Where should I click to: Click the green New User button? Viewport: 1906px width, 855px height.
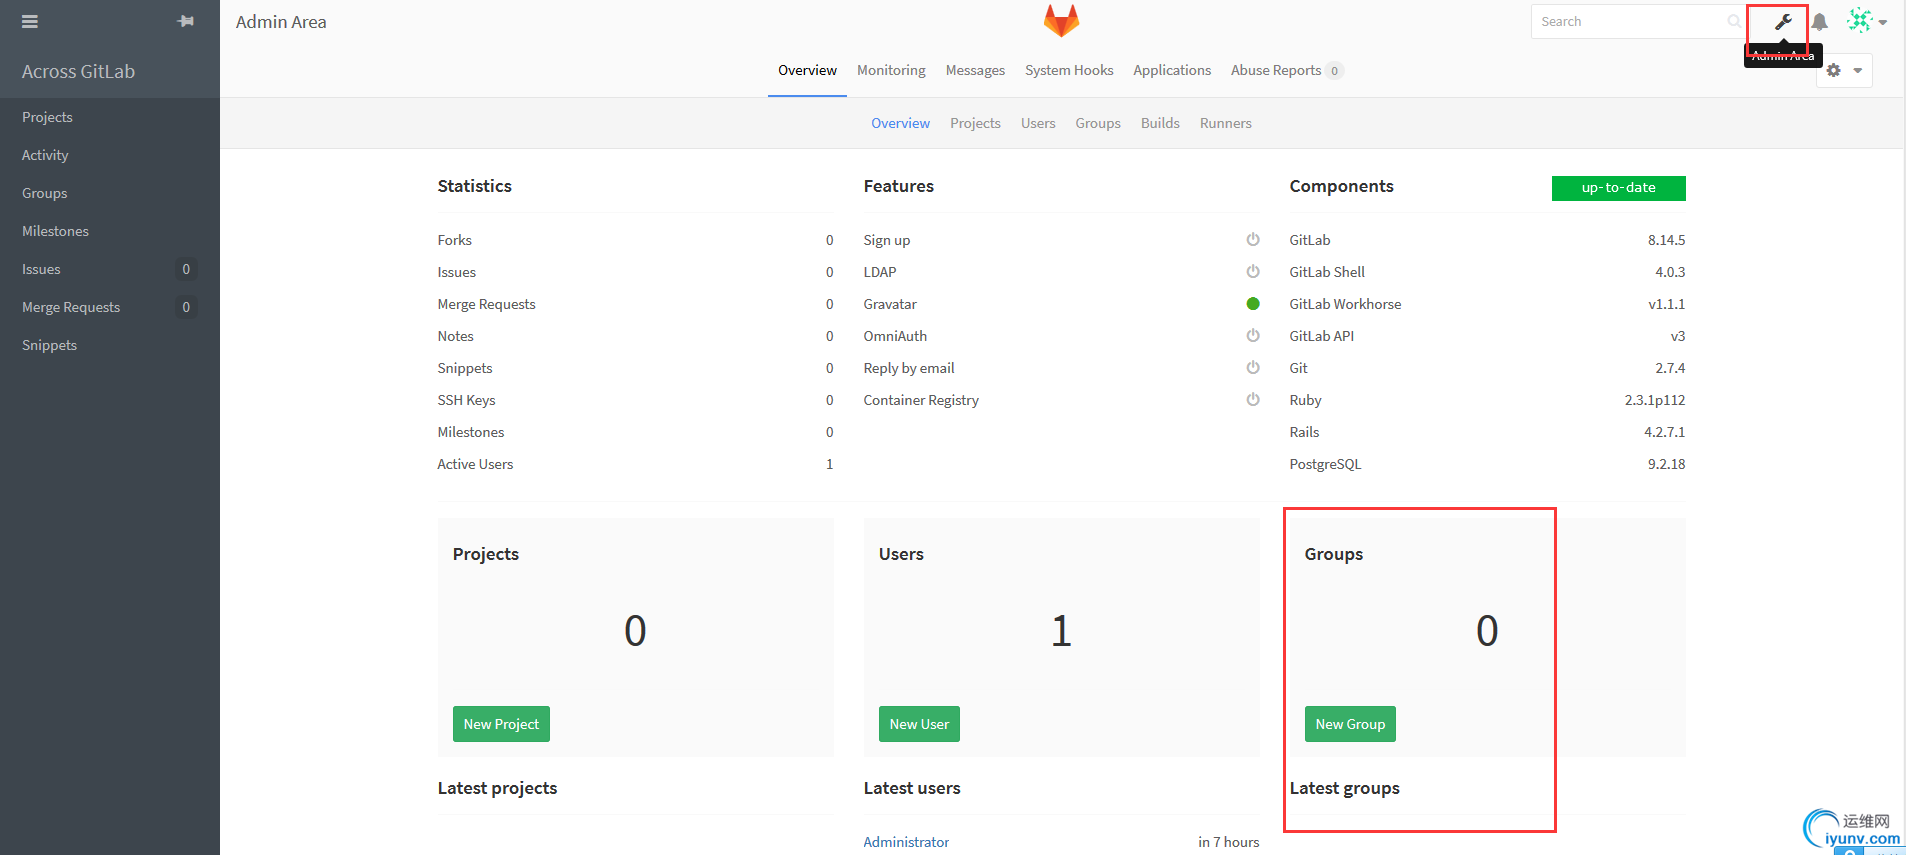919,724
